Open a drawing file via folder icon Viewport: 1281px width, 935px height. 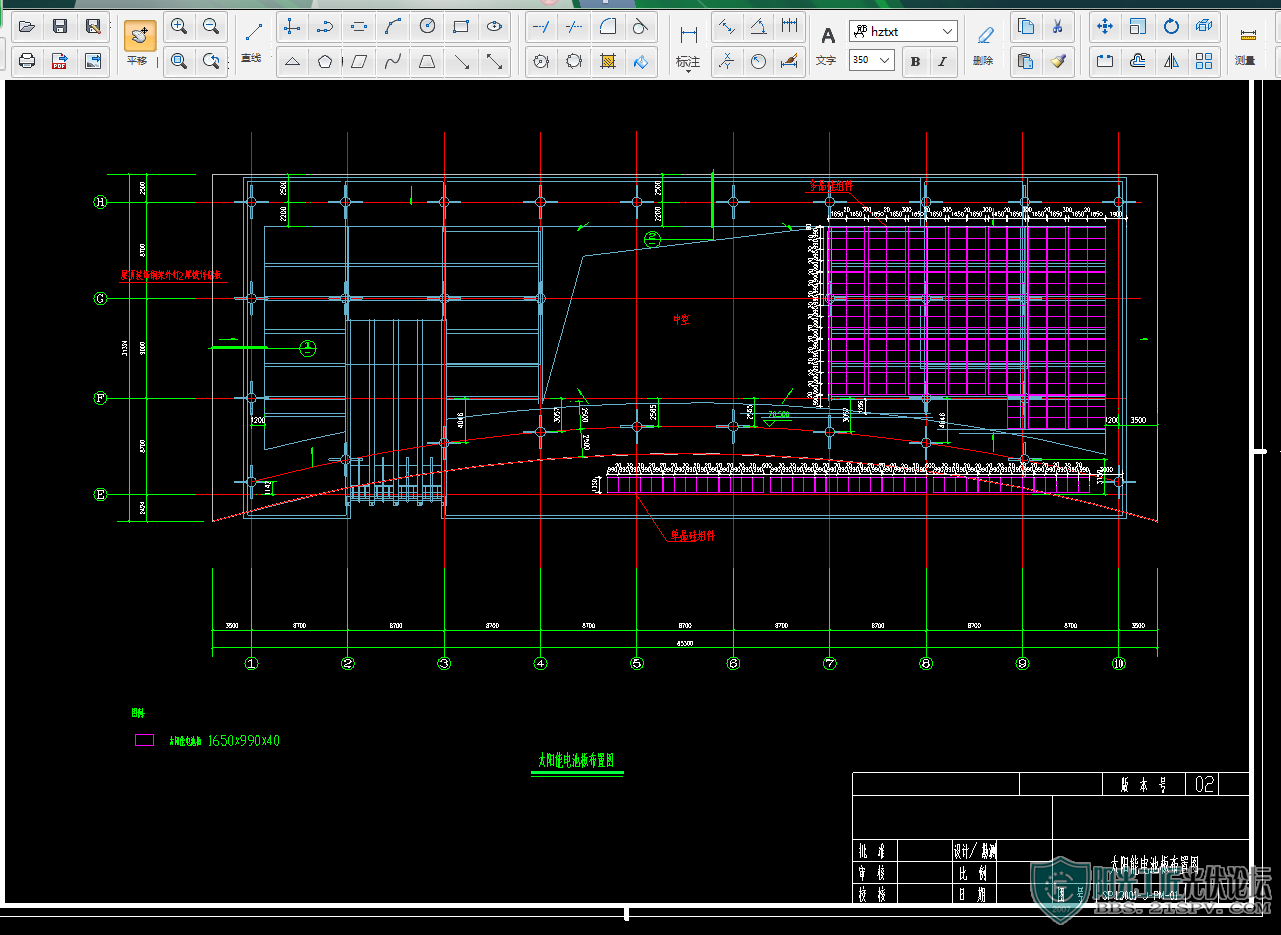point(27,27)
